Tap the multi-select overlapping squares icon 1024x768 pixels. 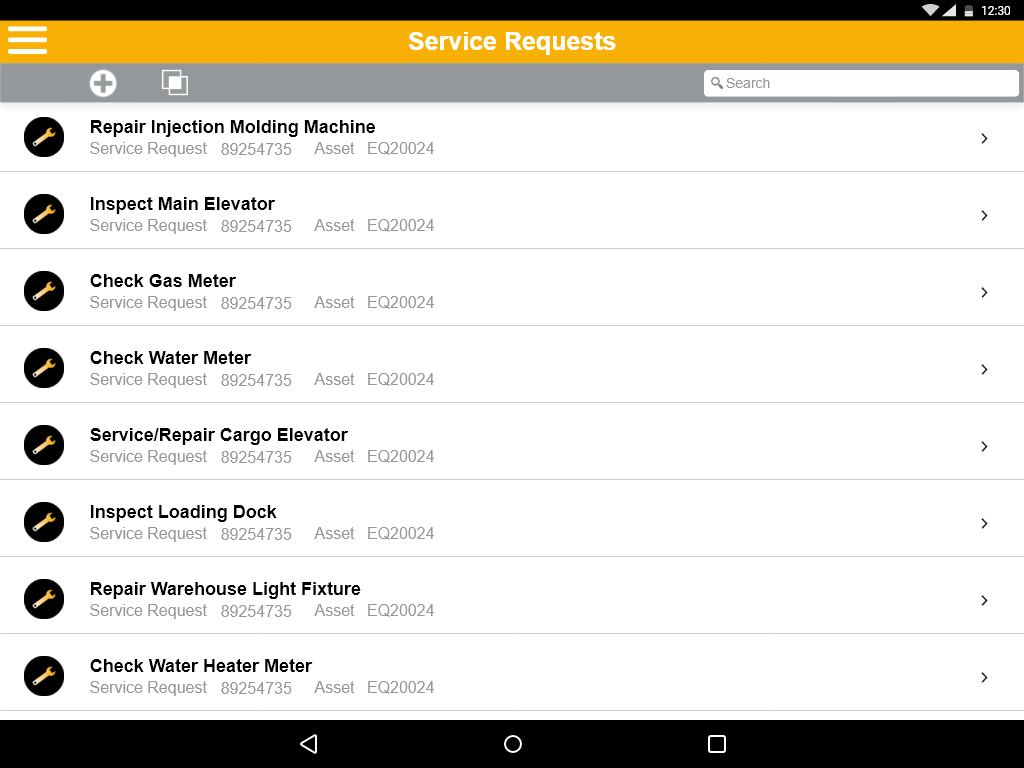(175, 83)
